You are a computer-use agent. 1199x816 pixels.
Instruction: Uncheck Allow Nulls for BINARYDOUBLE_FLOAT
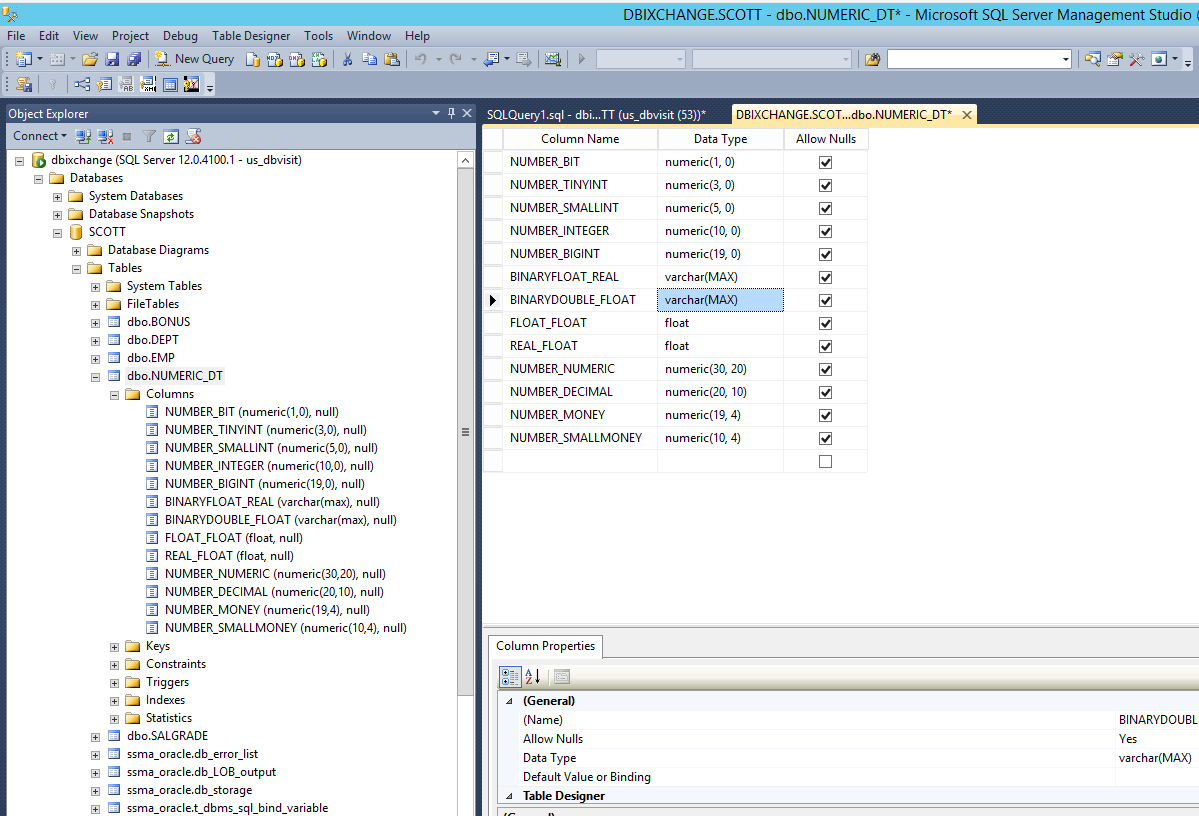[x=825, y=300]
